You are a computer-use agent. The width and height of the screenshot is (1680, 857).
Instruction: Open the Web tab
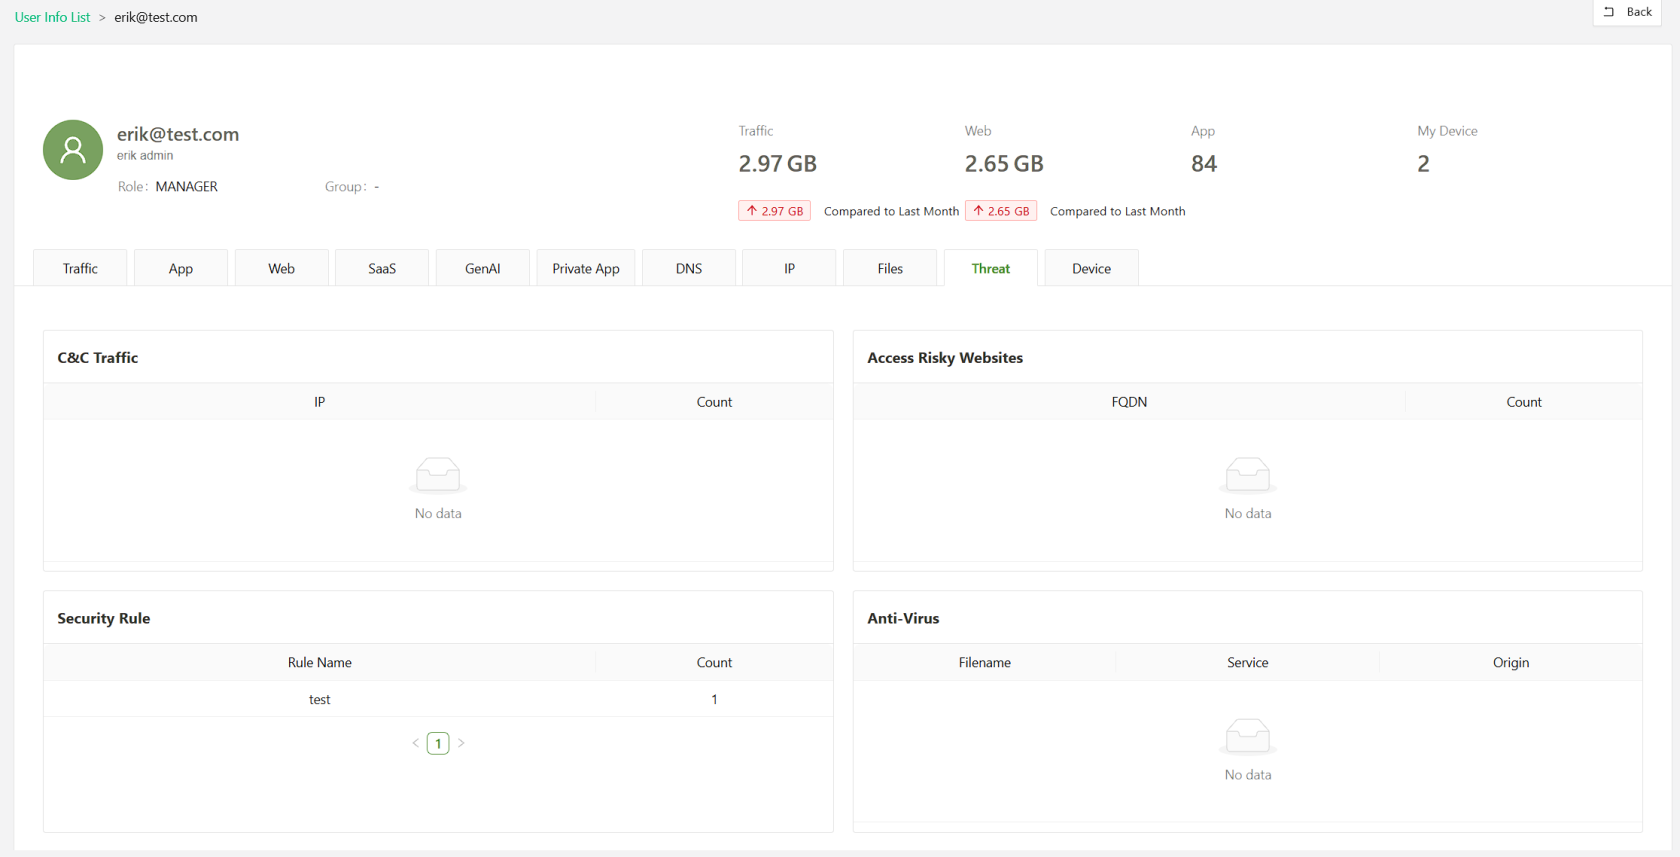pyautogui.click(x=281, y=268)
